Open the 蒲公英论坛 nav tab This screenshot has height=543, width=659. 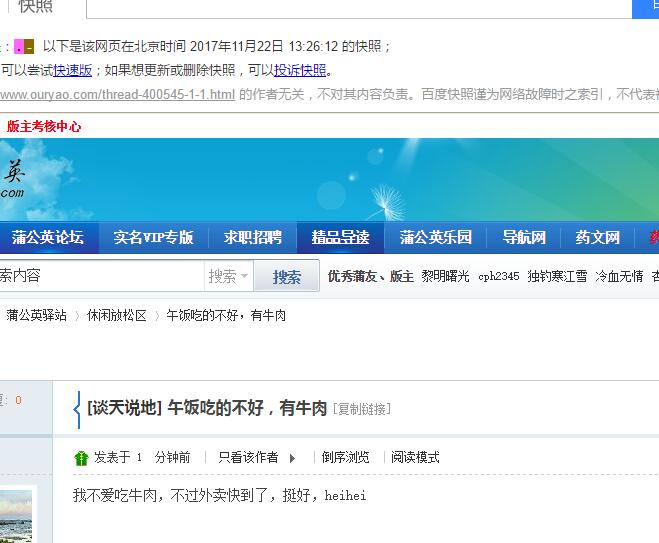(47, 237)
